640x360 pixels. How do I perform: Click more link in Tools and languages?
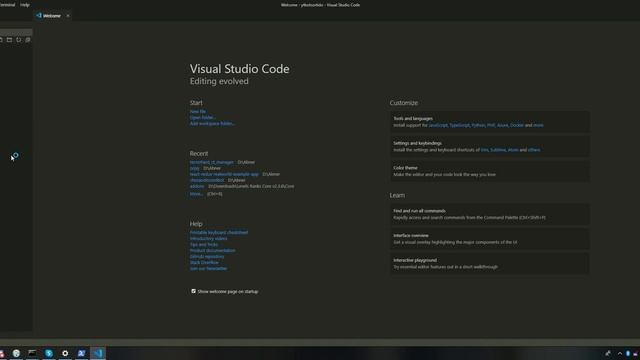click(538, 125)
